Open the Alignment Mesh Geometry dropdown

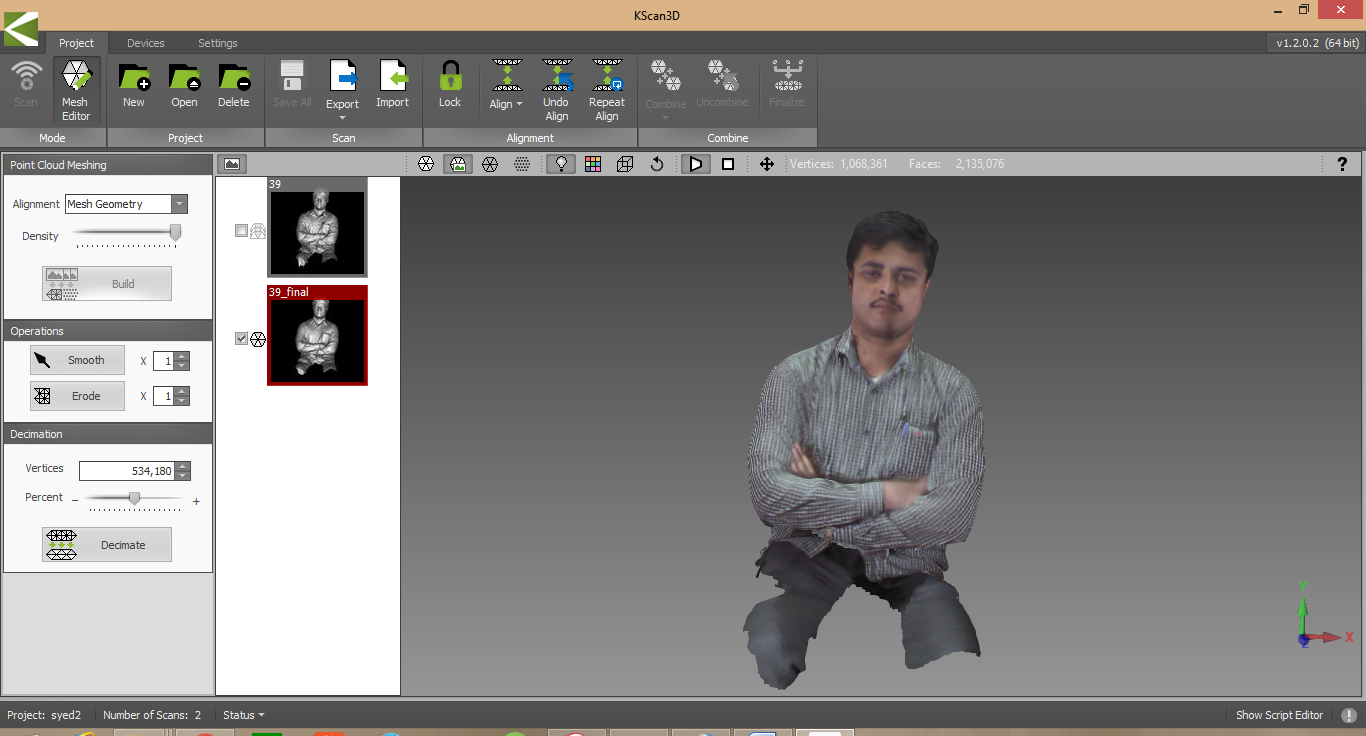(179, 204)
